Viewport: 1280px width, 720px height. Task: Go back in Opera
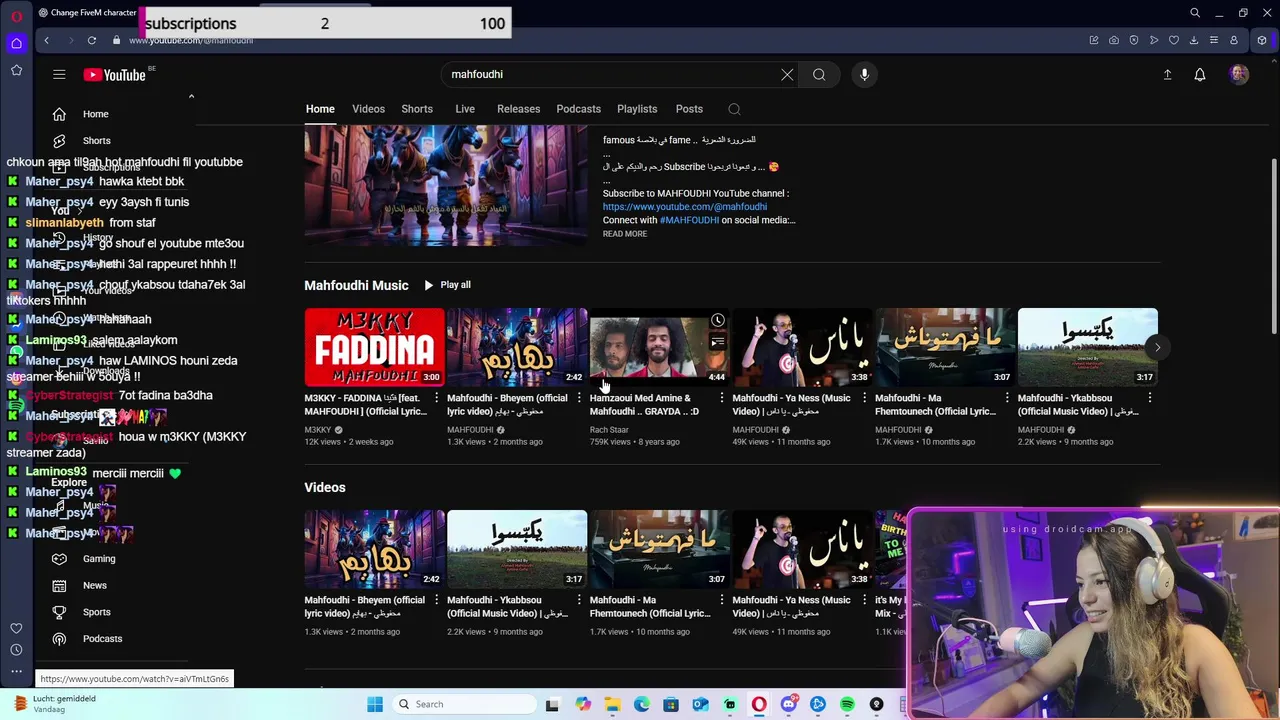tap(47, 40)
